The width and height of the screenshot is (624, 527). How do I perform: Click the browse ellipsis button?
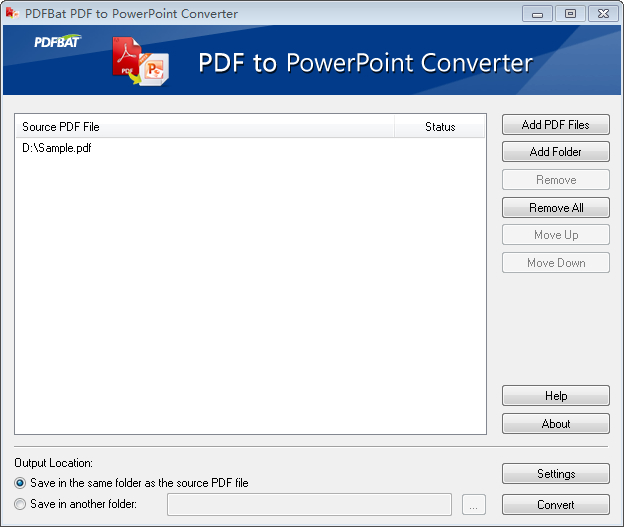(474, 504)
